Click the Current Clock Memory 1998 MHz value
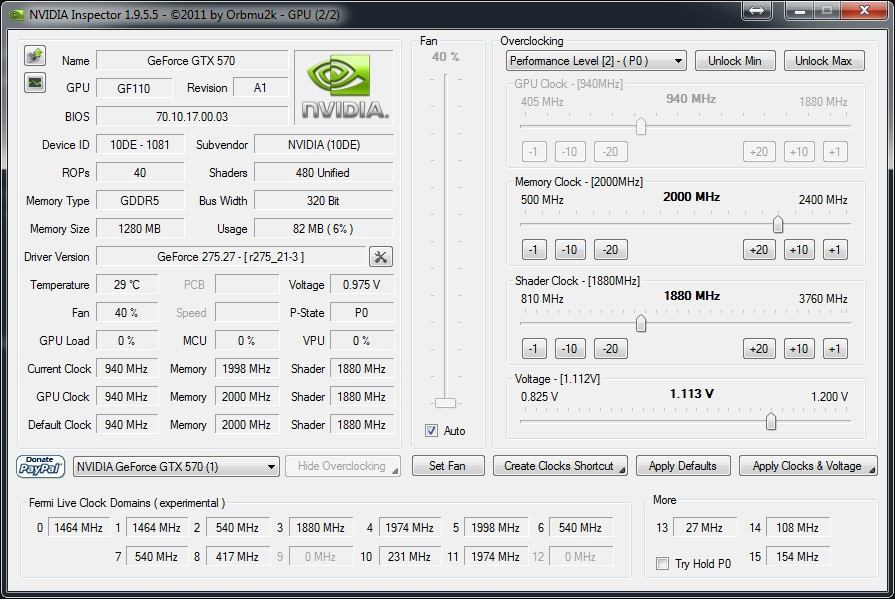895x599 pixels. tap(247, 368)
